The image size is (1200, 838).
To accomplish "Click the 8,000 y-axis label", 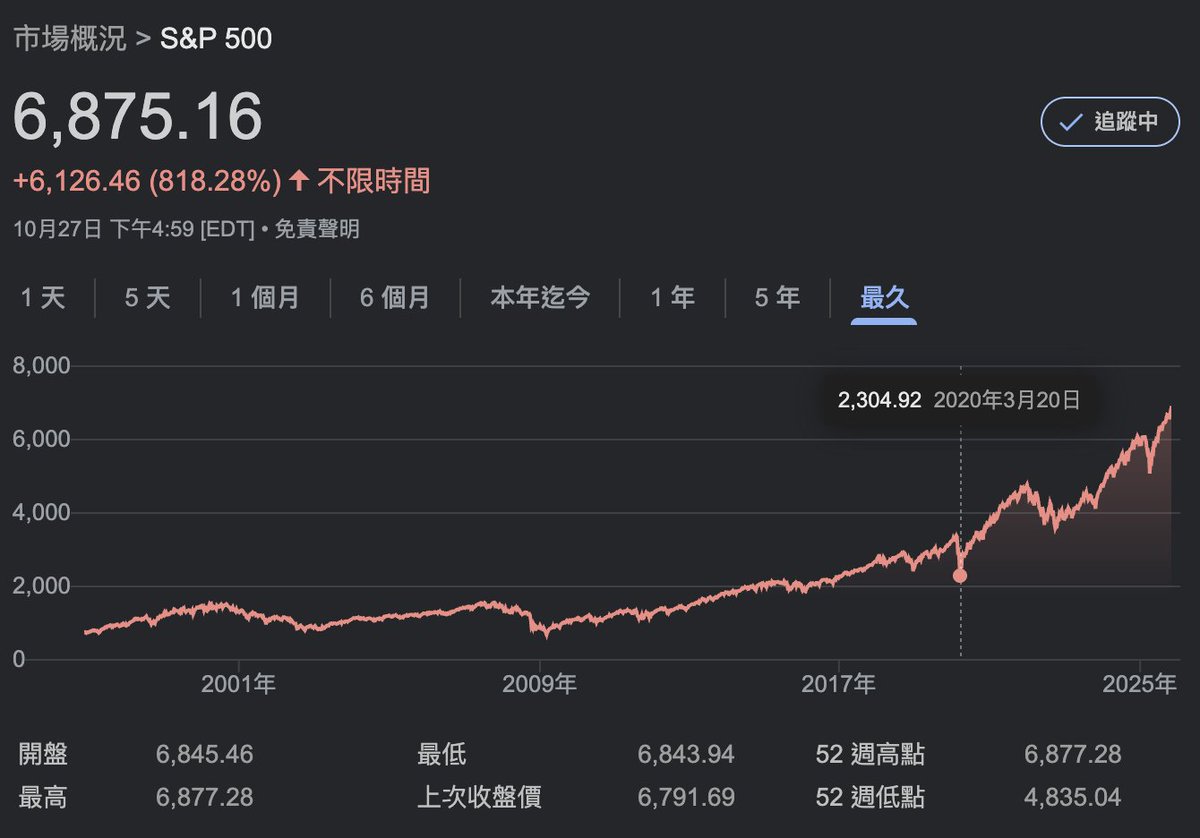I will point(41,366).
